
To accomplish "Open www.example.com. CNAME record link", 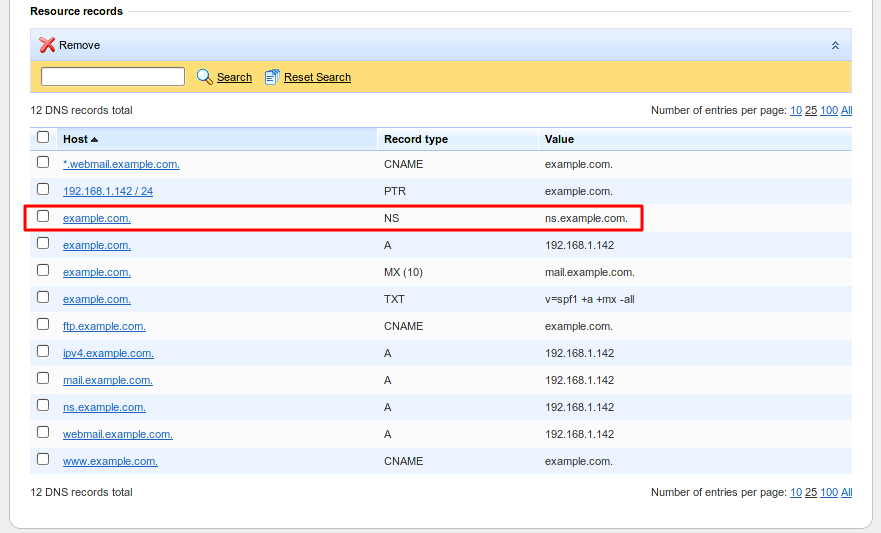I will (110, 461).
